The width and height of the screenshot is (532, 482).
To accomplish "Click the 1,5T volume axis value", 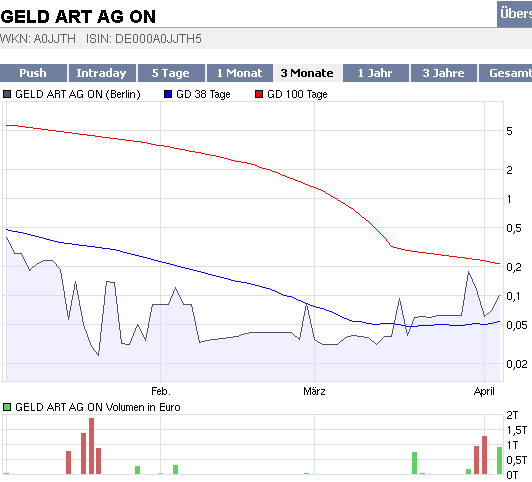I will click(x=517, y=430).
